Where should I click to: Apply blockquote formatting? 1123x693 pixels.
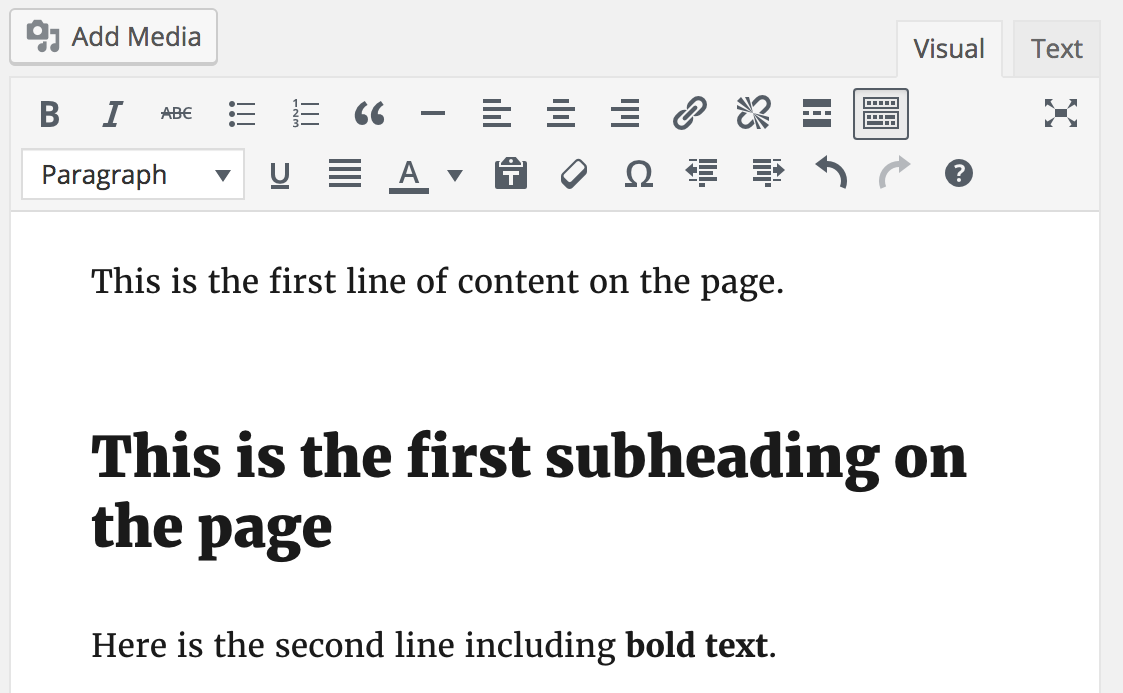point(369,114)
